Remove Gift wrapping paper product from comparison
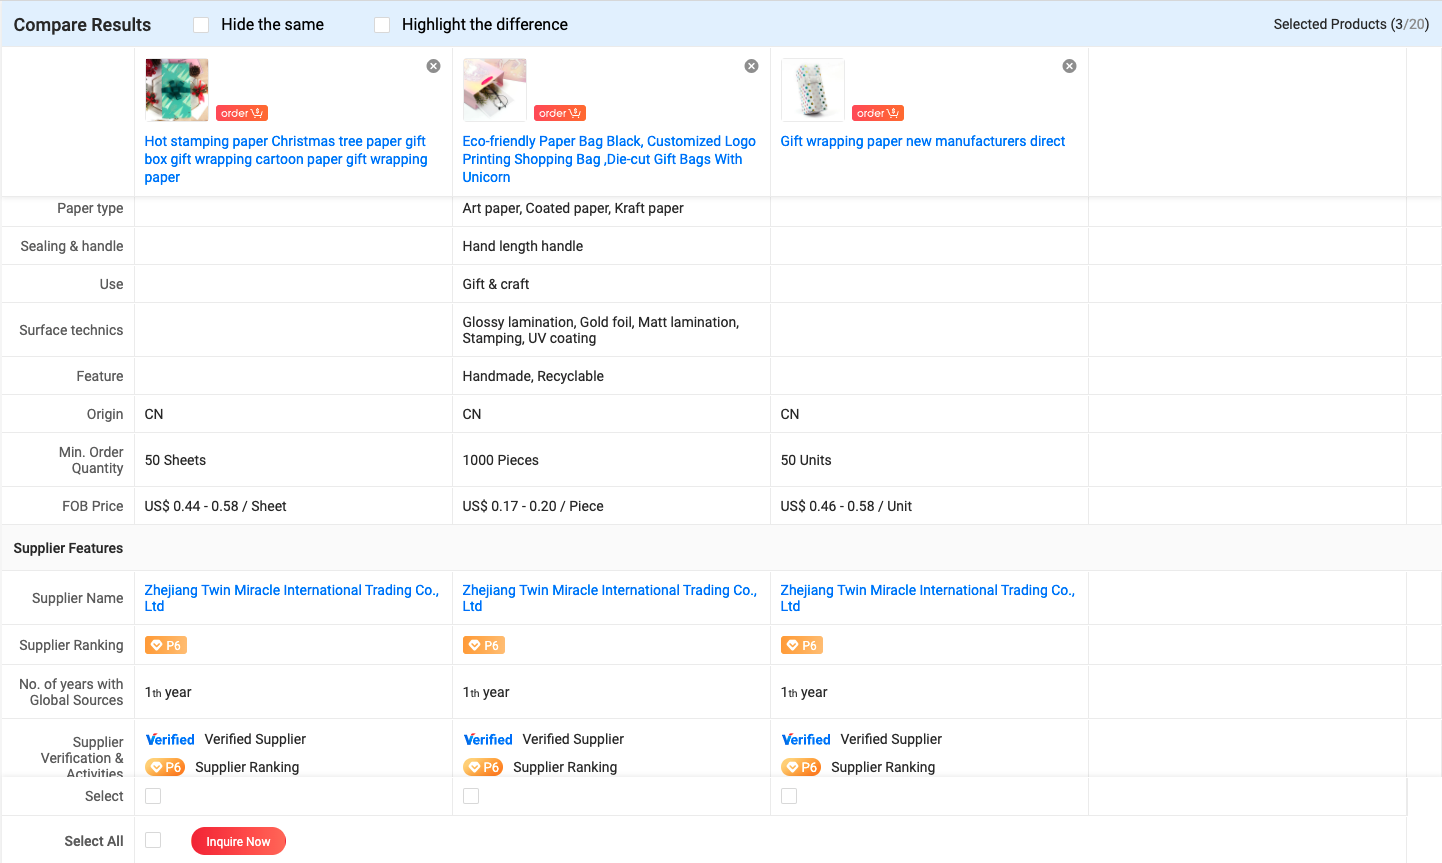Viewport: 1442px width, 863px height. coord(1069,66)
